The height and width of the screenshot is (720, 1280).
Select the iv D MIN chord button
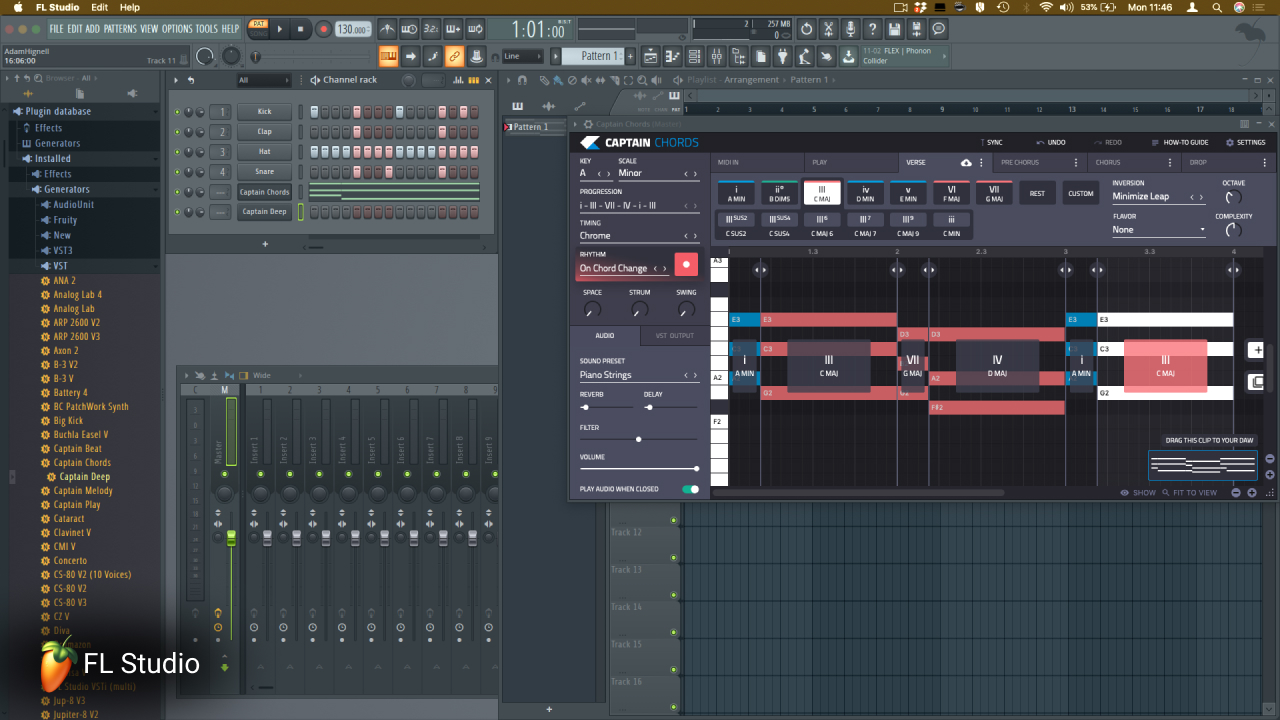pyautogui.click(x=865, y=193)
